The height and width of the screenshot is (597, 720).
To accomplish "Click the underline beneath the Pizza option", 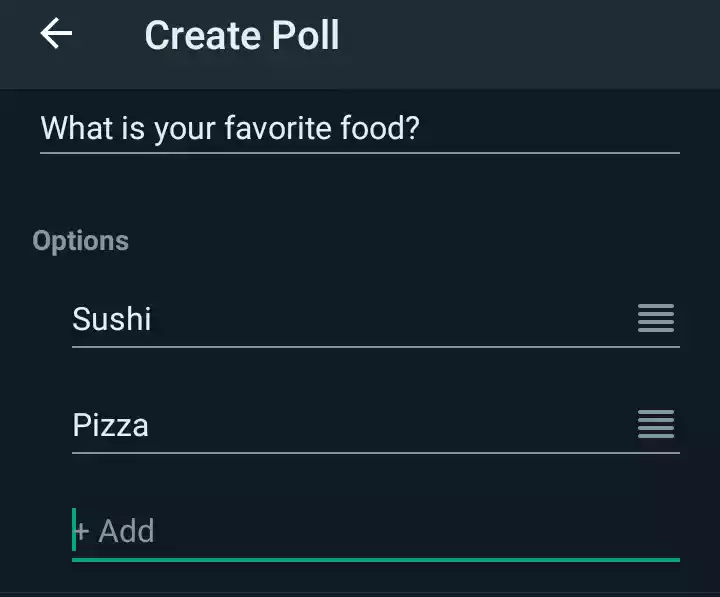I will [376, 453].
